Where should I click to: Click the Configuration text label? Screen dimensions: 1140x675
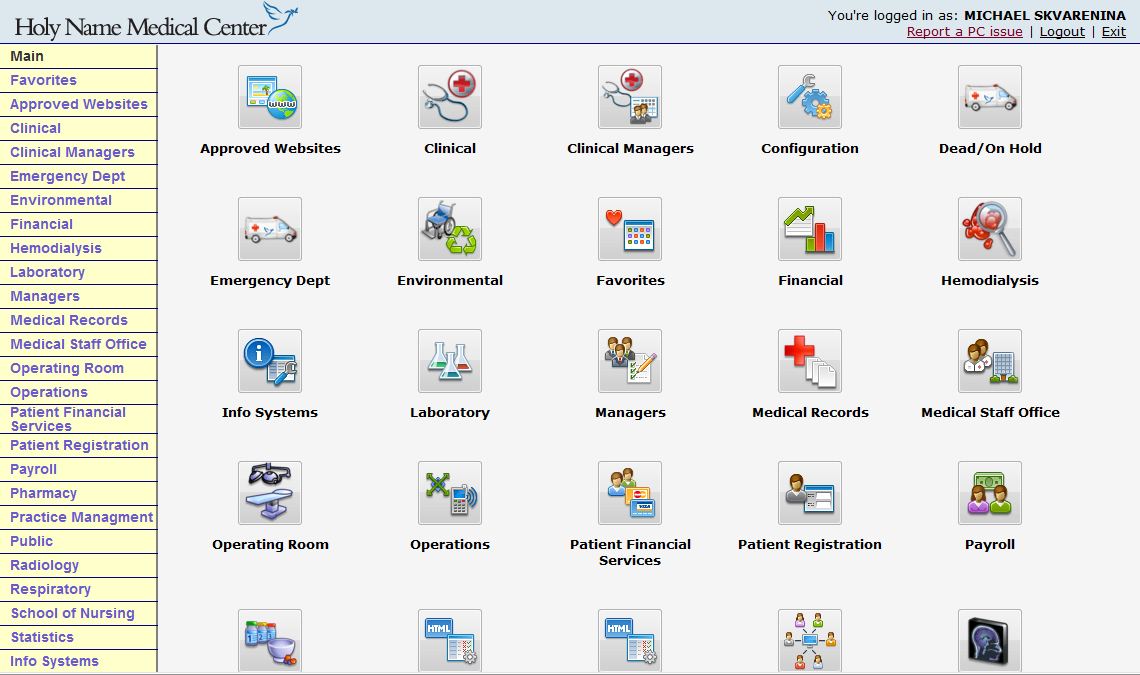[810, 148]
